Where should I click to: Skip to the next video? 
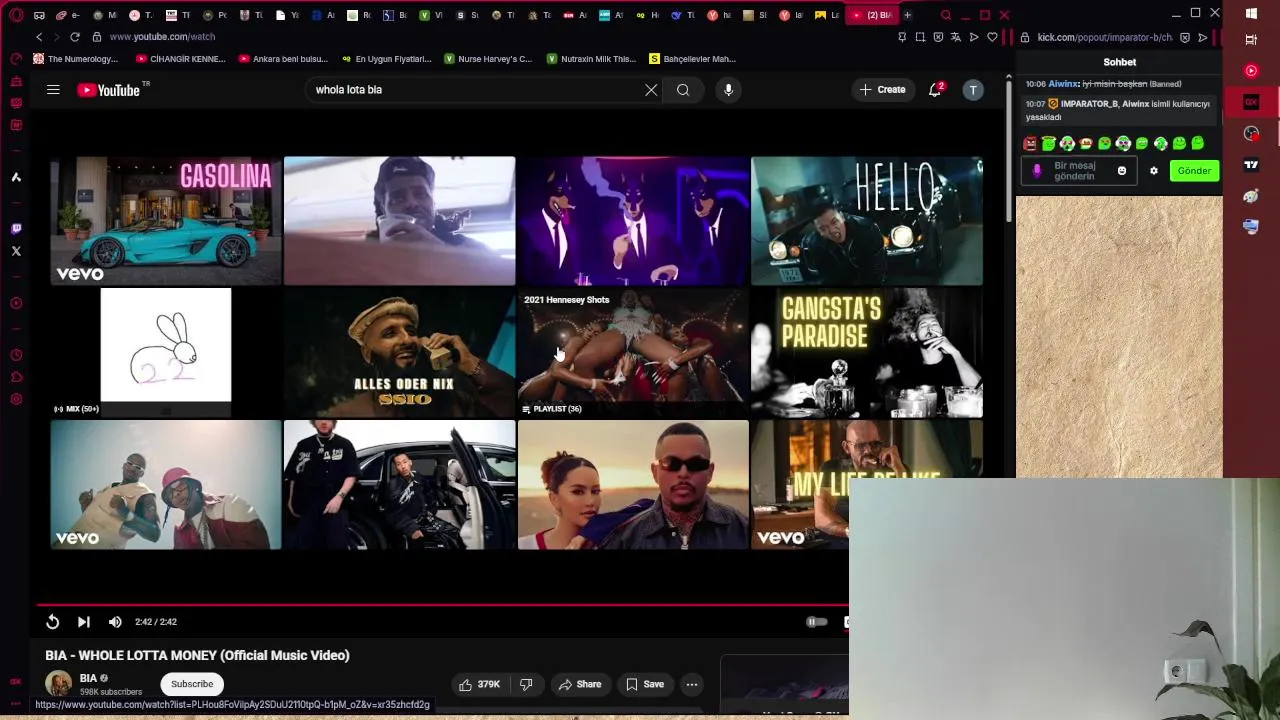coord(84,622)
